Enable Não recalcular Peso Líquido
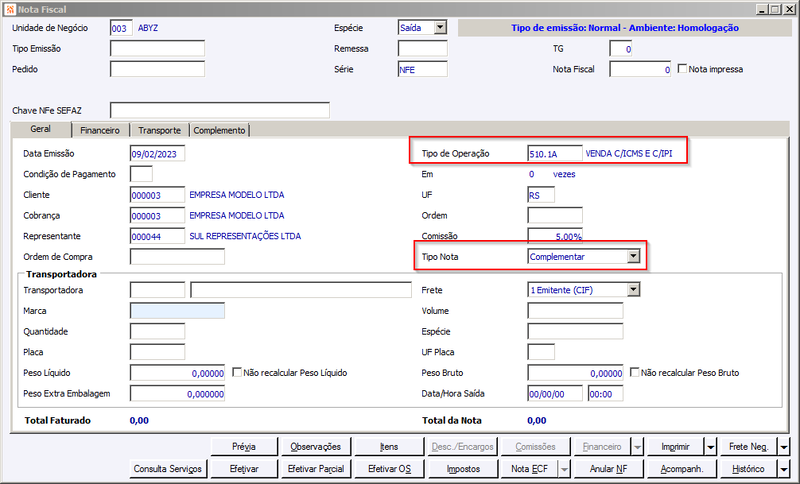Image resolution: width=800 pixels, height=484 pixels. tap(237, 372)
